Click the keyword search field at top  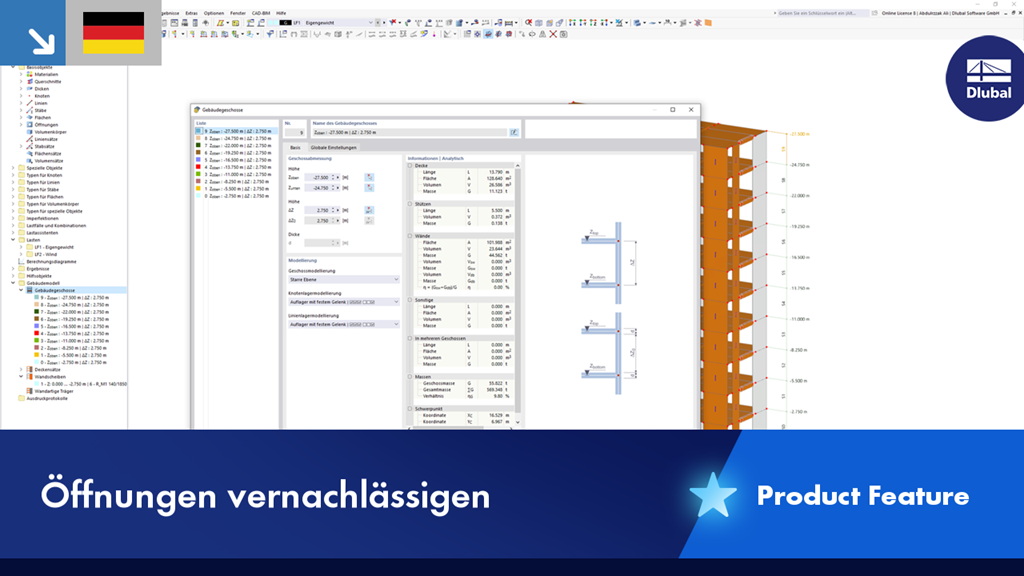pyautogui.click(x=822, y=13)
